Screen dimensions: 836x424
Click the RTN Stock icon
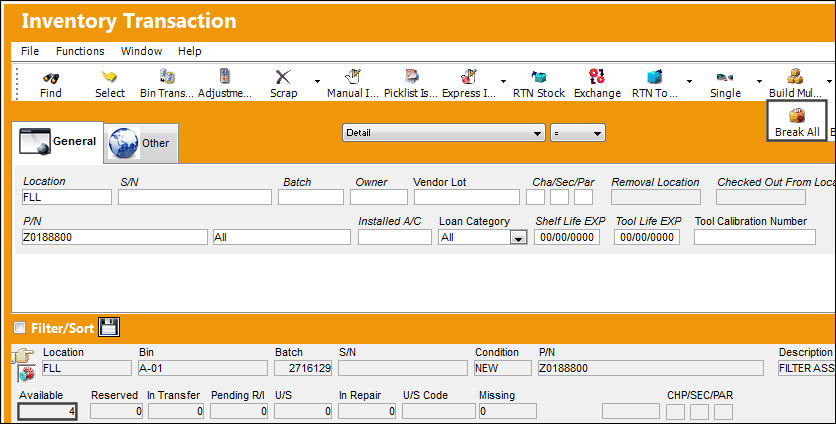[538, 77]
